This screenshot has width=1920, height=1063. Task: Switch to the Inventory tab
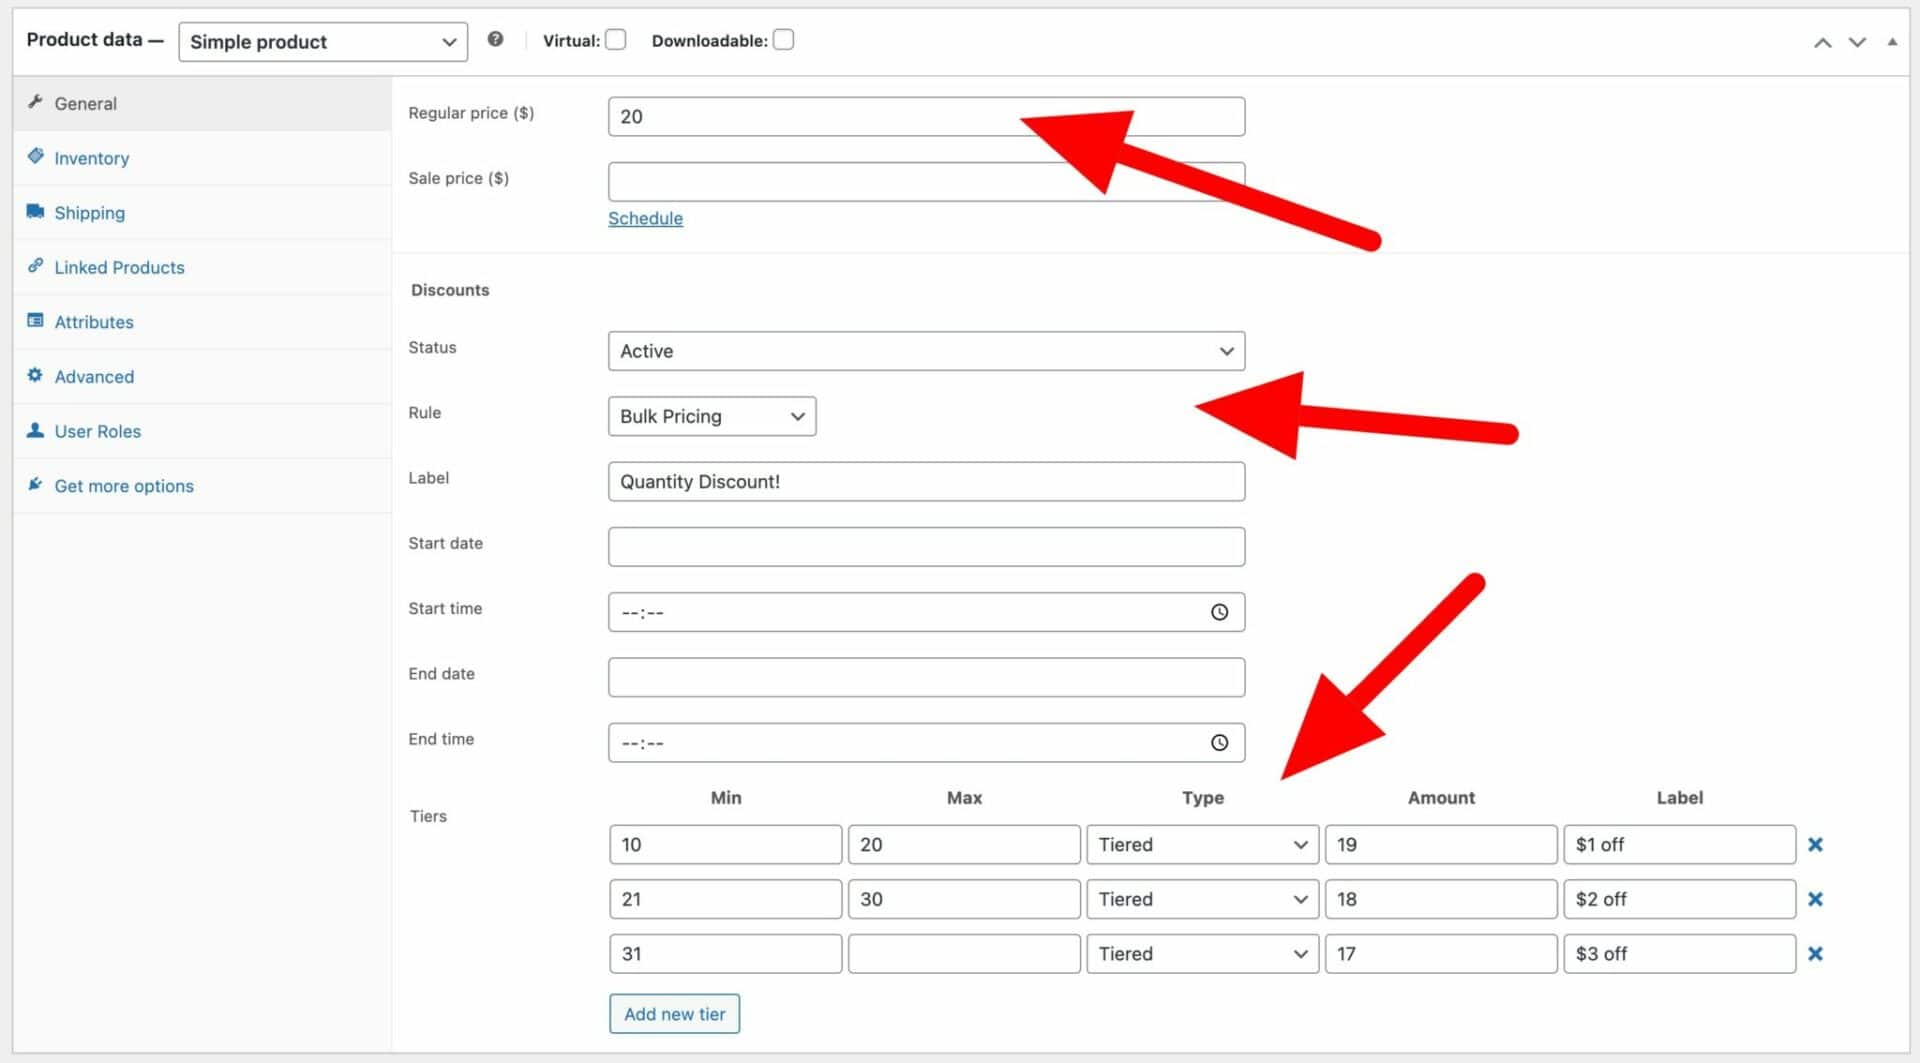pyautogui.click(x=202, y=158)
